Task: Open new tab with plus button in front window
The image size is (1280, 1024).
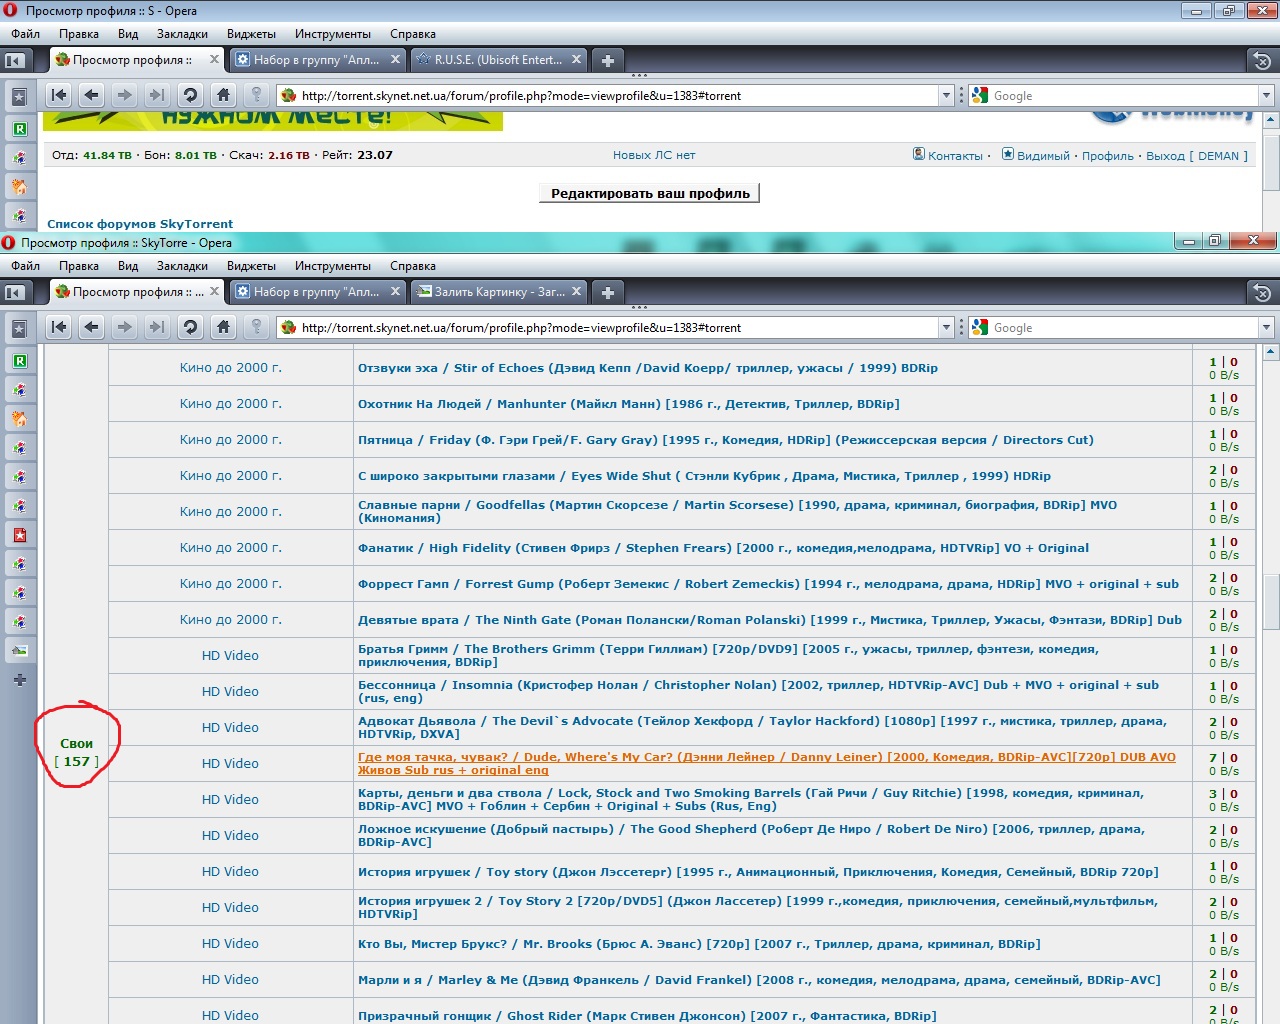Action: click(607, 292)
